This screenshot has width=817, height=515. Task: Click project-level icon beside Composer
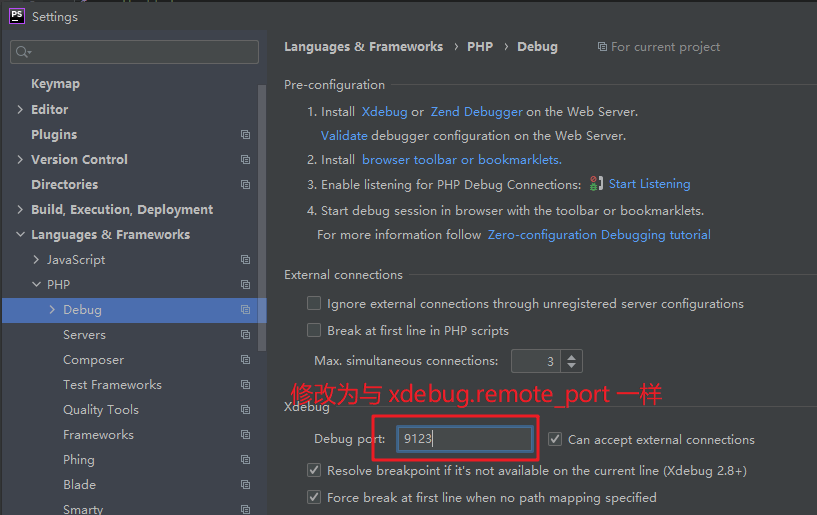pyautogui.click(x=245, y=360)
